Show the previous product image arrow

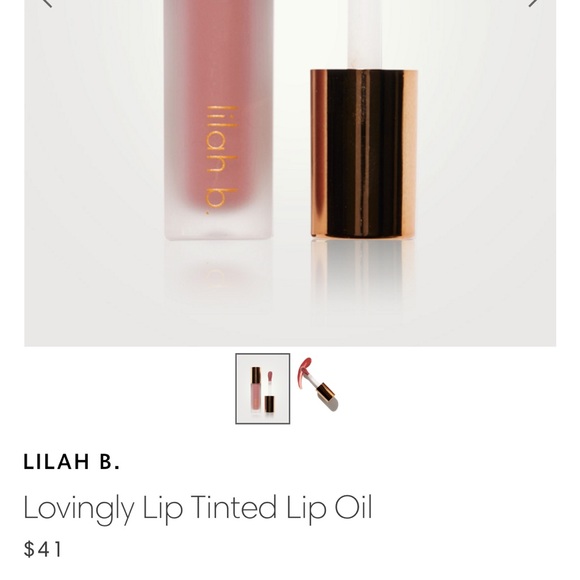tap(47, 3)
